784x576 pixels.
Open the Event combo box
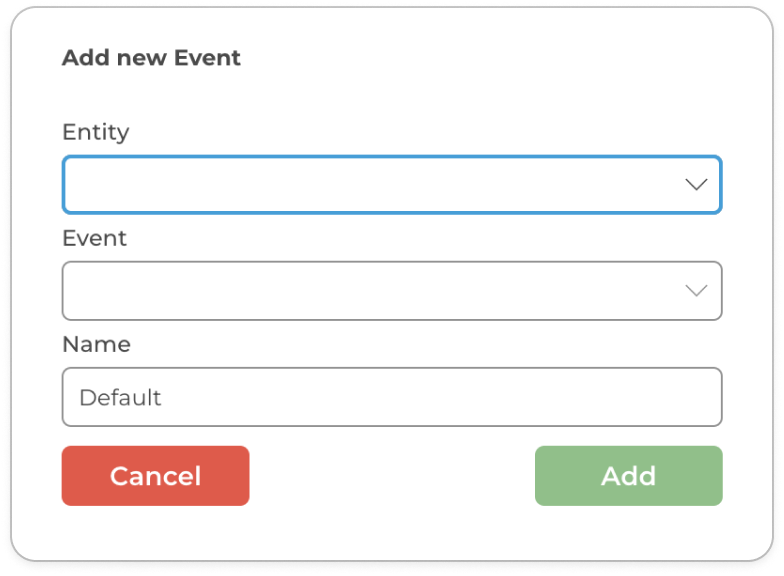[391, 291]
